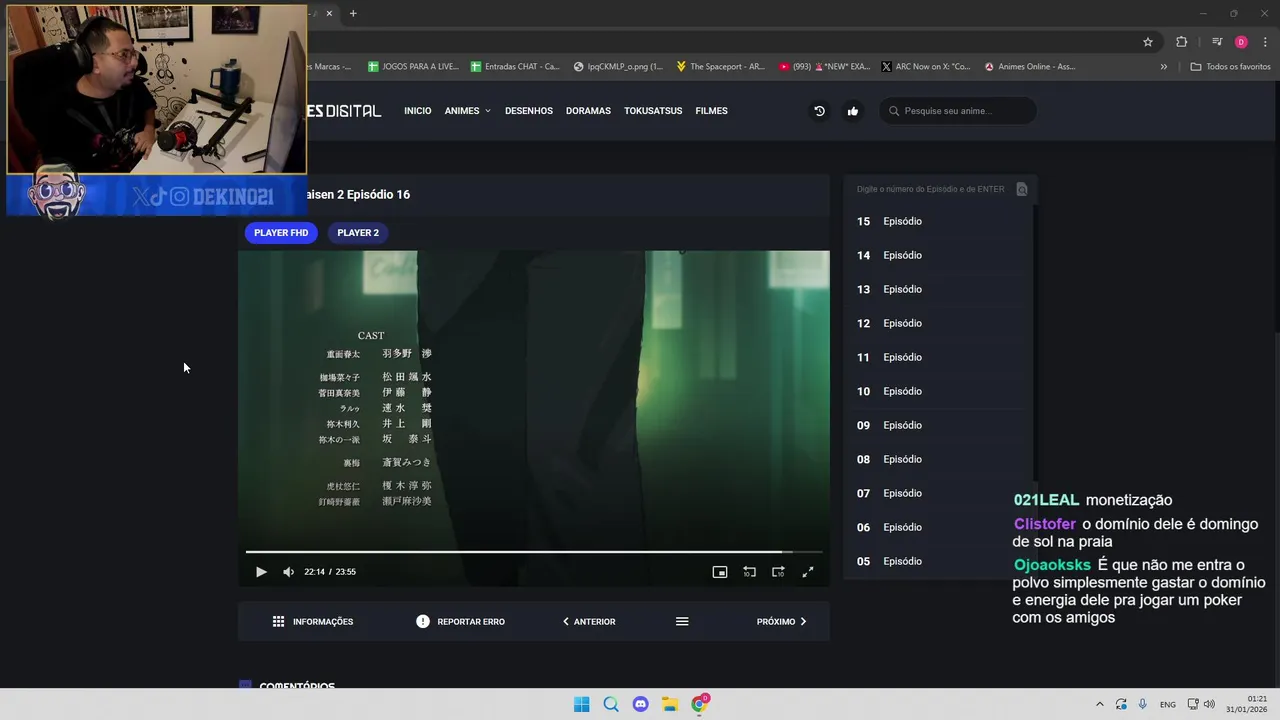Viewport: 1280px width, 720px height.
Task: Open the DORAMAS menu
Action: click(588, 111)
